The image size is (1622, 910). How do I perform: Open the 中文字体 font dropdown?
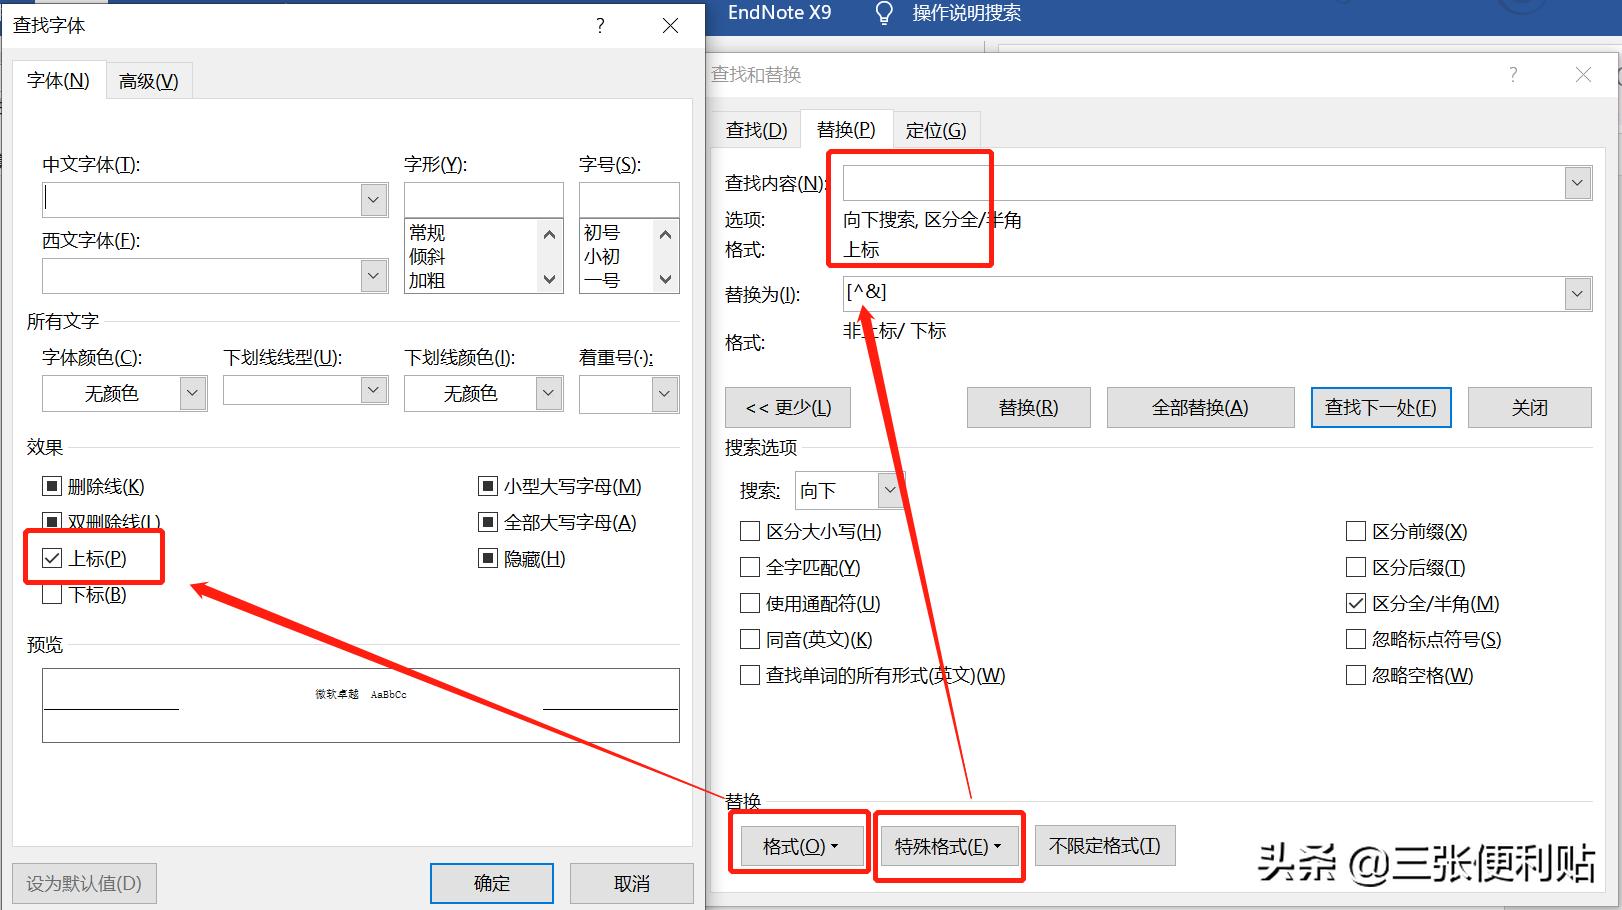[x=373, y=199]
